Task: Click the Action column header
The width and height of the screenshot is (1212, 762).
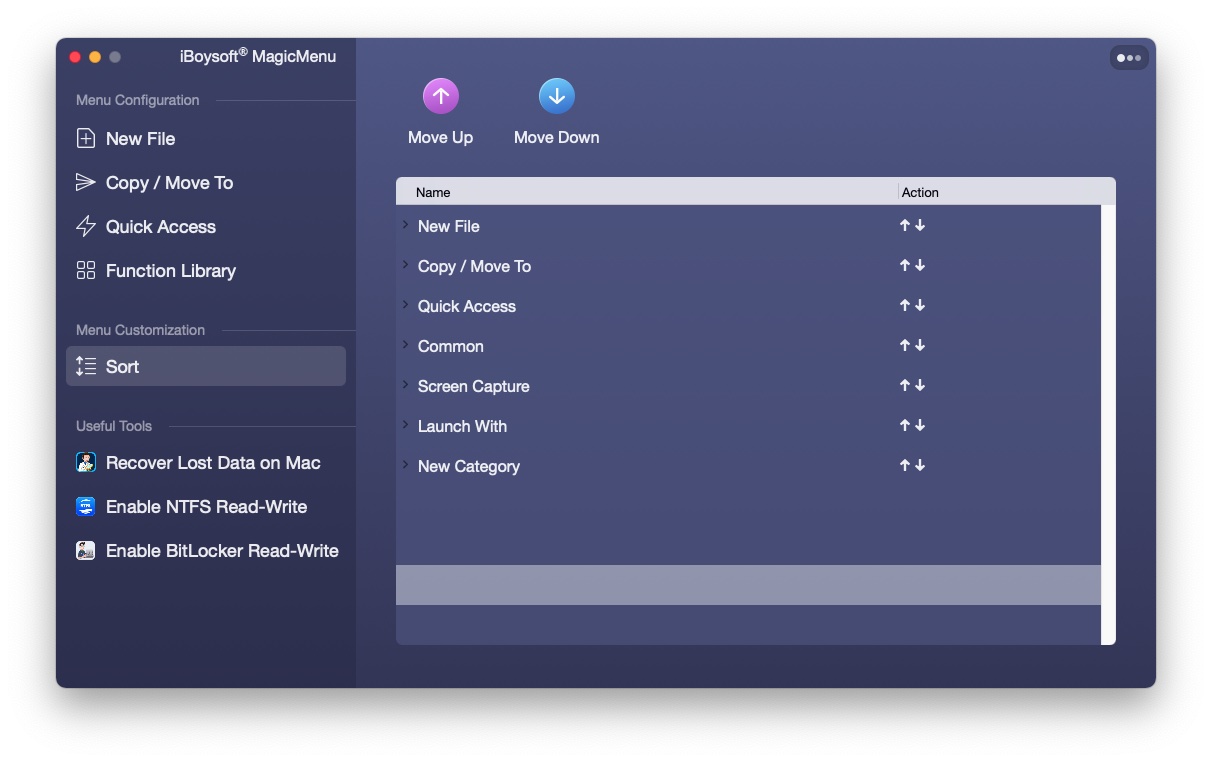Action: pyautogui.click(x=920, y=192)
